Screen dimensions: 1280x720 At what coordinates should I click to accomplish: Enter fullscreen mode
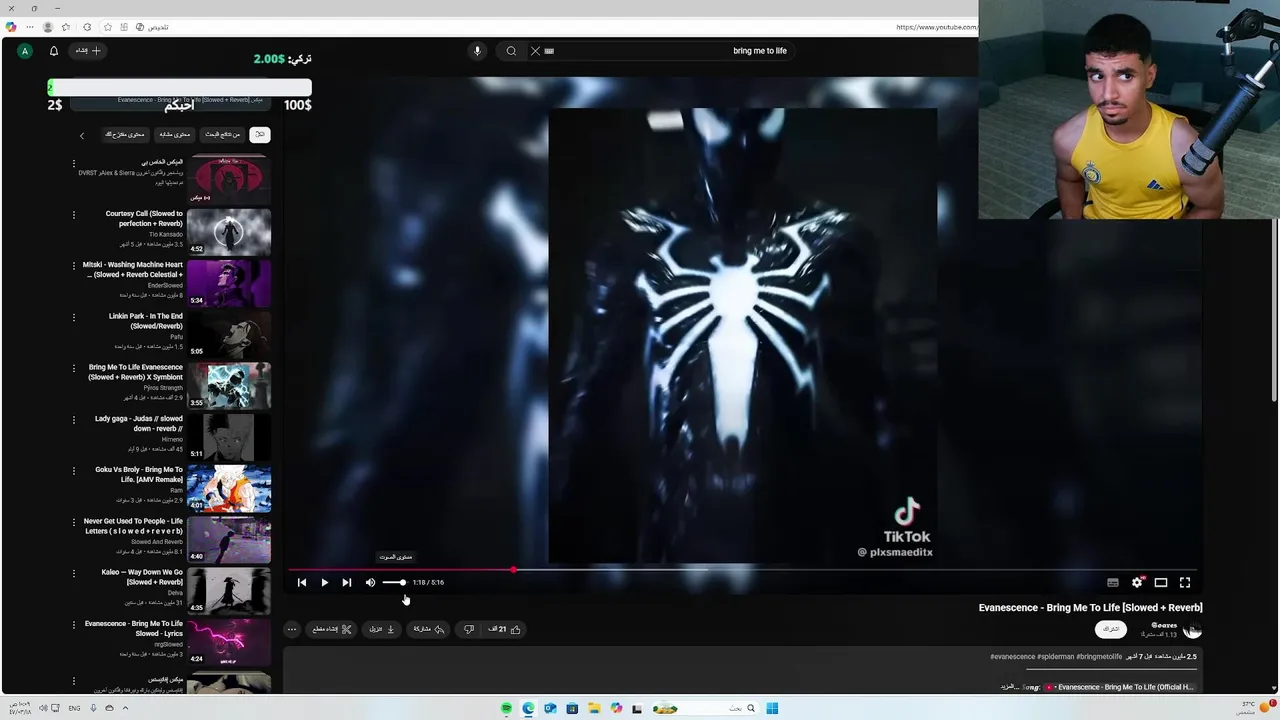[x=1185, y=582]
